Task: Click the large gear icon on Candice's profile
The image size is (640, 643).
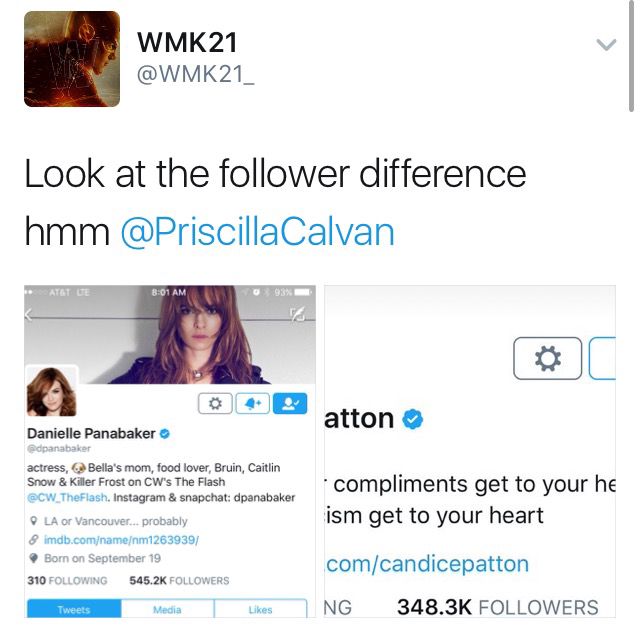Action: pos(547,358)
